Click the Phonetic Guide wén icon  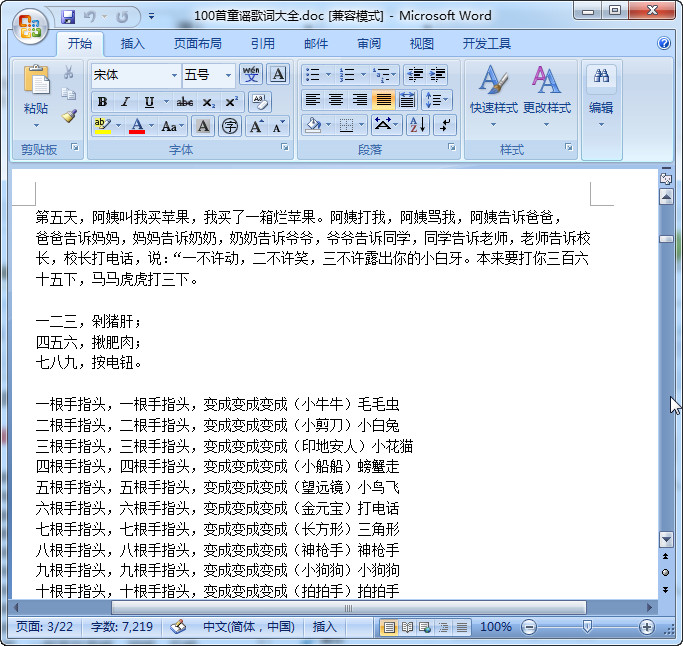click(x=251, y=75)
